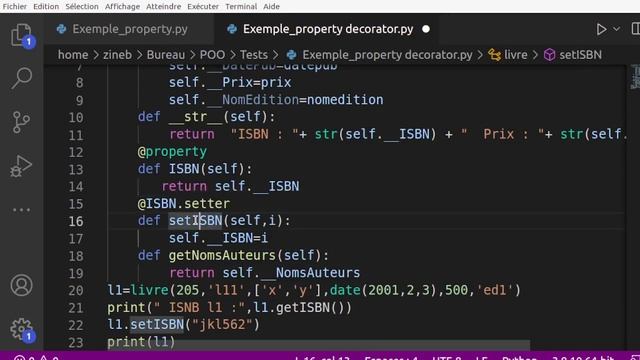640x360 pixels.
Task: Click '@ISBN.setter' decorator on line 15
Action: (x=184, y=204)
